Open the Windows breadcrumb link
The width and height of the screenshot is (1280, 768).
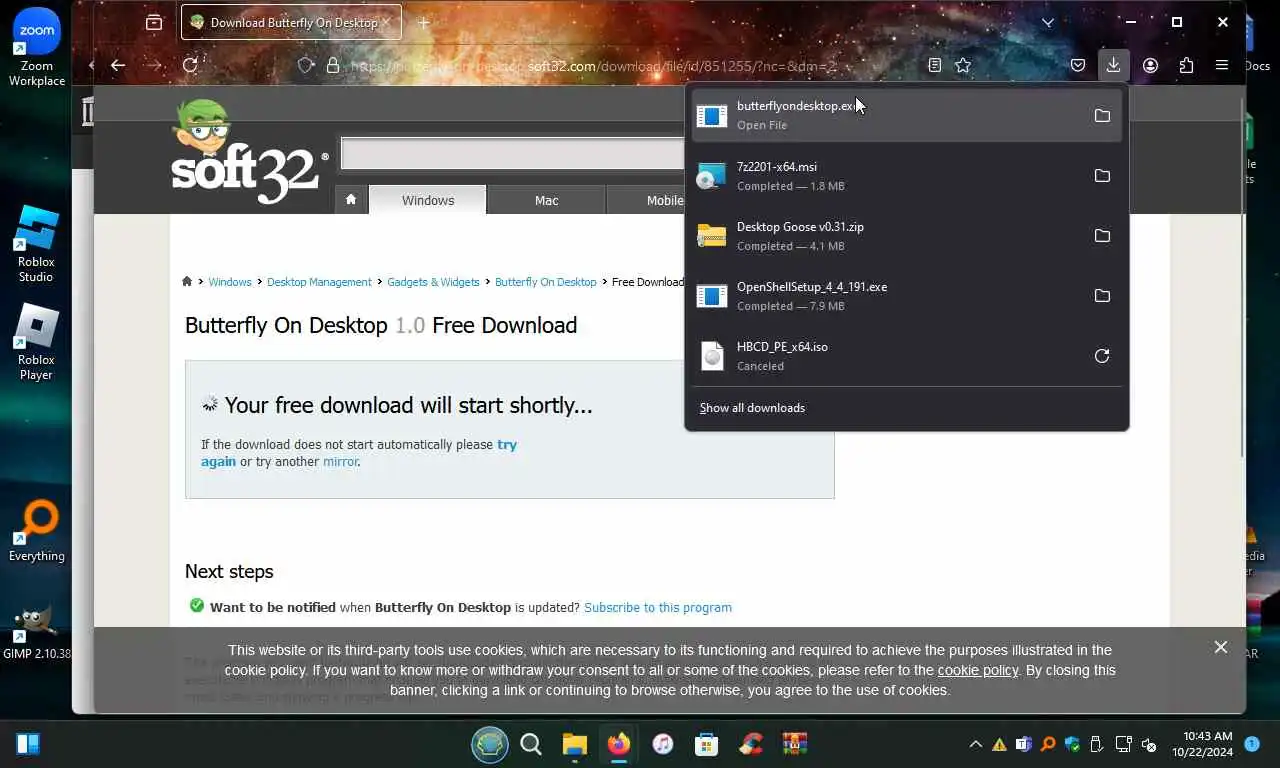pyautogui.click(x=230, y=282)
